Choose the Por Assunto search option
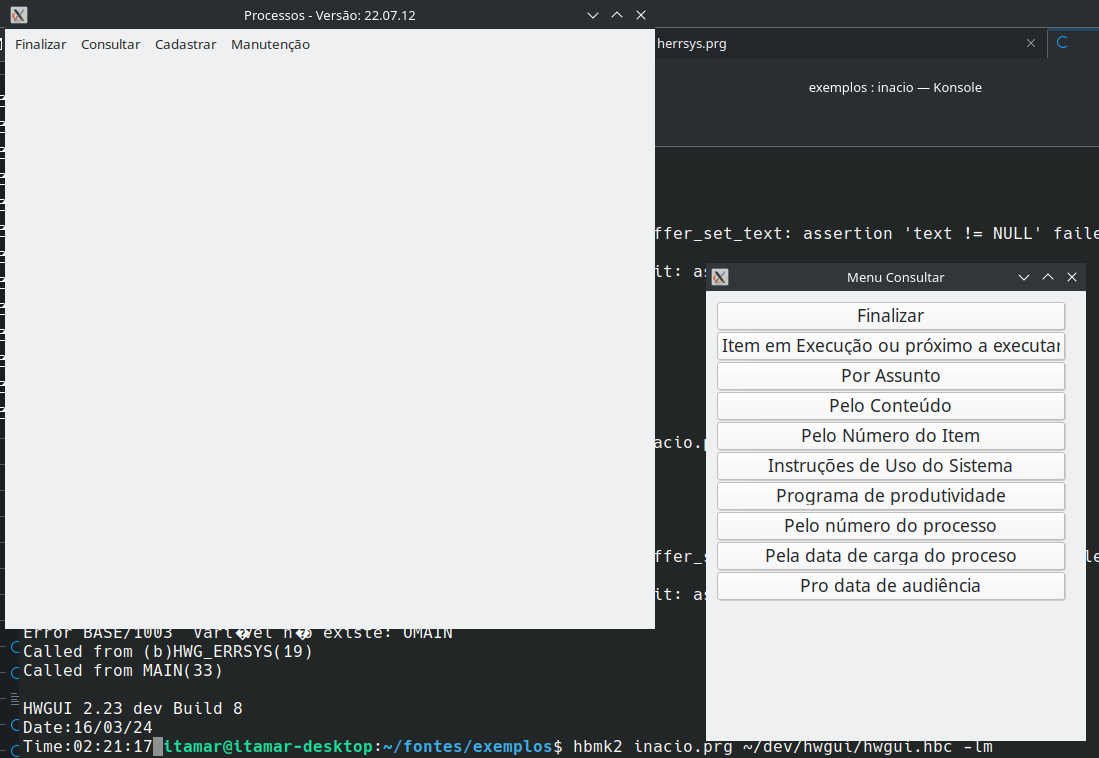Screen dimensions: 1099x758 pos(890,376)
